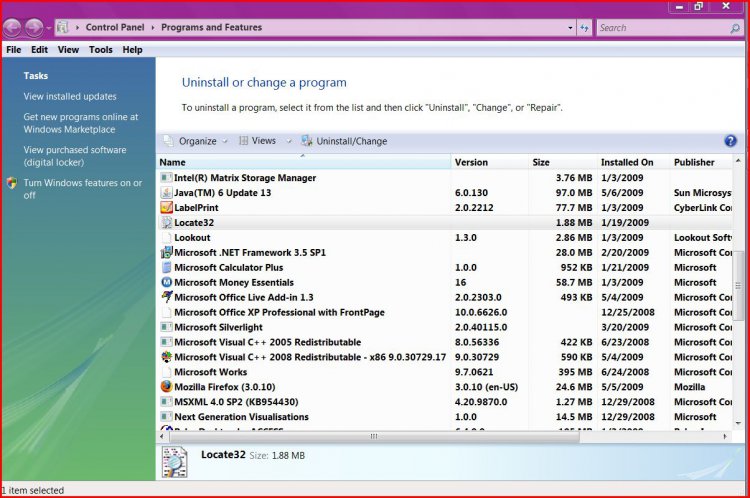The height and width of the screenshot is (498, 750).
Task: Open the blue Help question mark icon
Action: point(730,141)
